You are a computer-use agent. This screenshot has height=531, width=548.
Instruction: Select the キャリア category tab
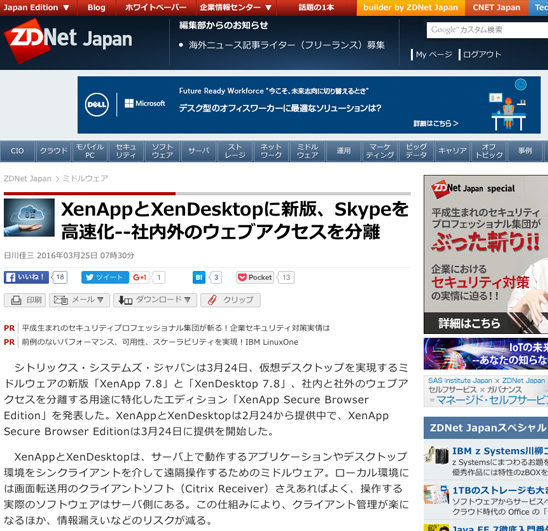click(453, 151)
